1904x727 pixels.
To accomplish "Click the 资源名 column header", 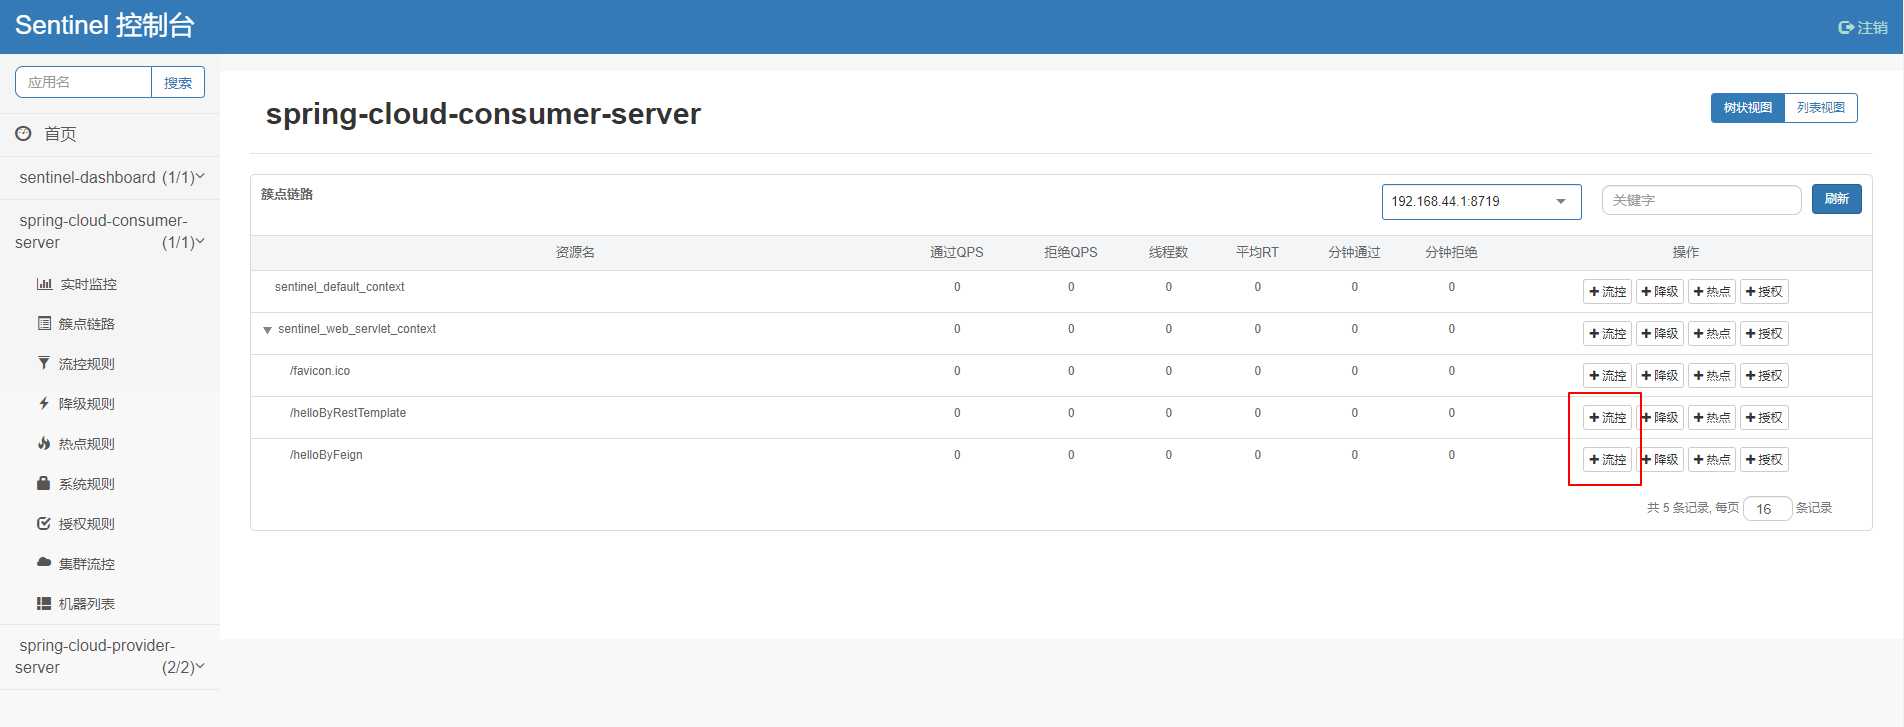I will coord(575,252).
